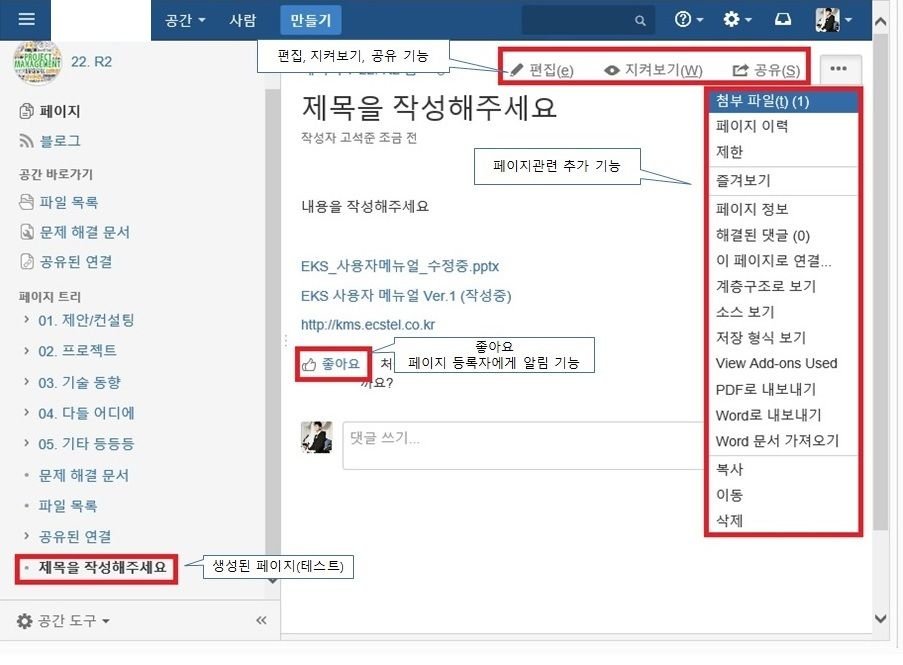Click the 공유된 연결 shortcut icon
Viewport: 903px width, 665px height.
26,262
